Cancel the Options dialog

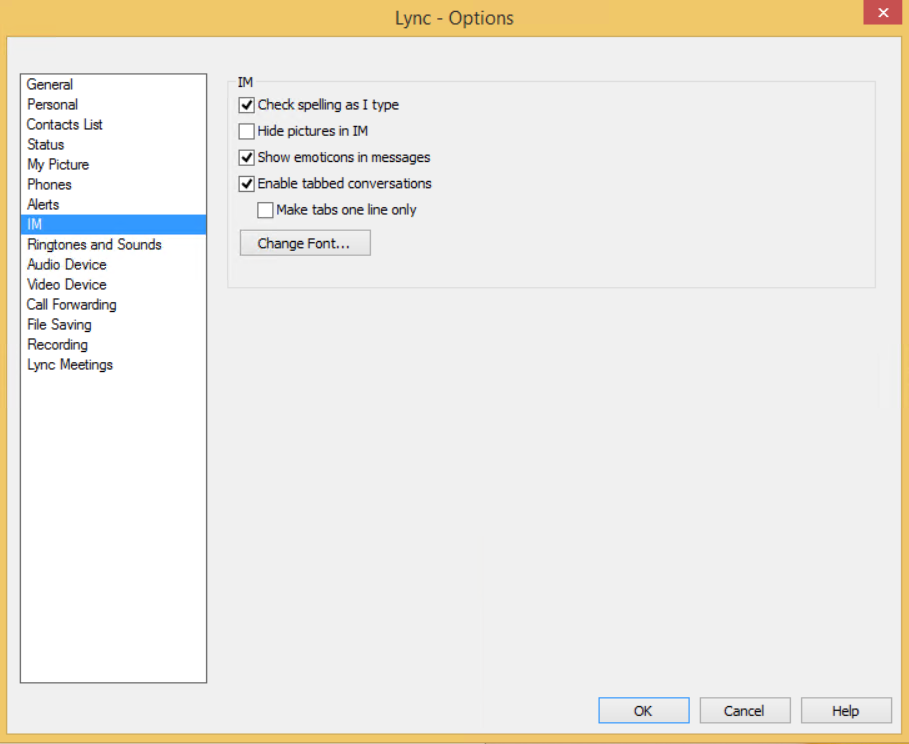(744, 710)
